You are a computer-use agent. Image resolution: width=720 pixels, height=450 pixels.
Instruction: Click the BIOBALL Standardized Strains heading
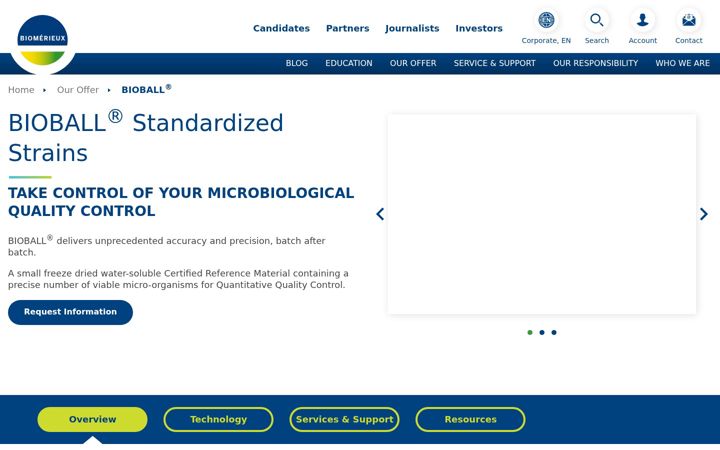point(146,137)
